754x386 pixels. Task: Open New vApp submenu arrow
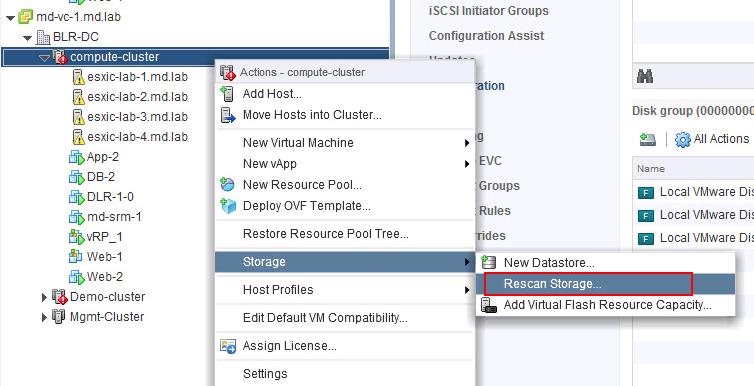[466, 164]
